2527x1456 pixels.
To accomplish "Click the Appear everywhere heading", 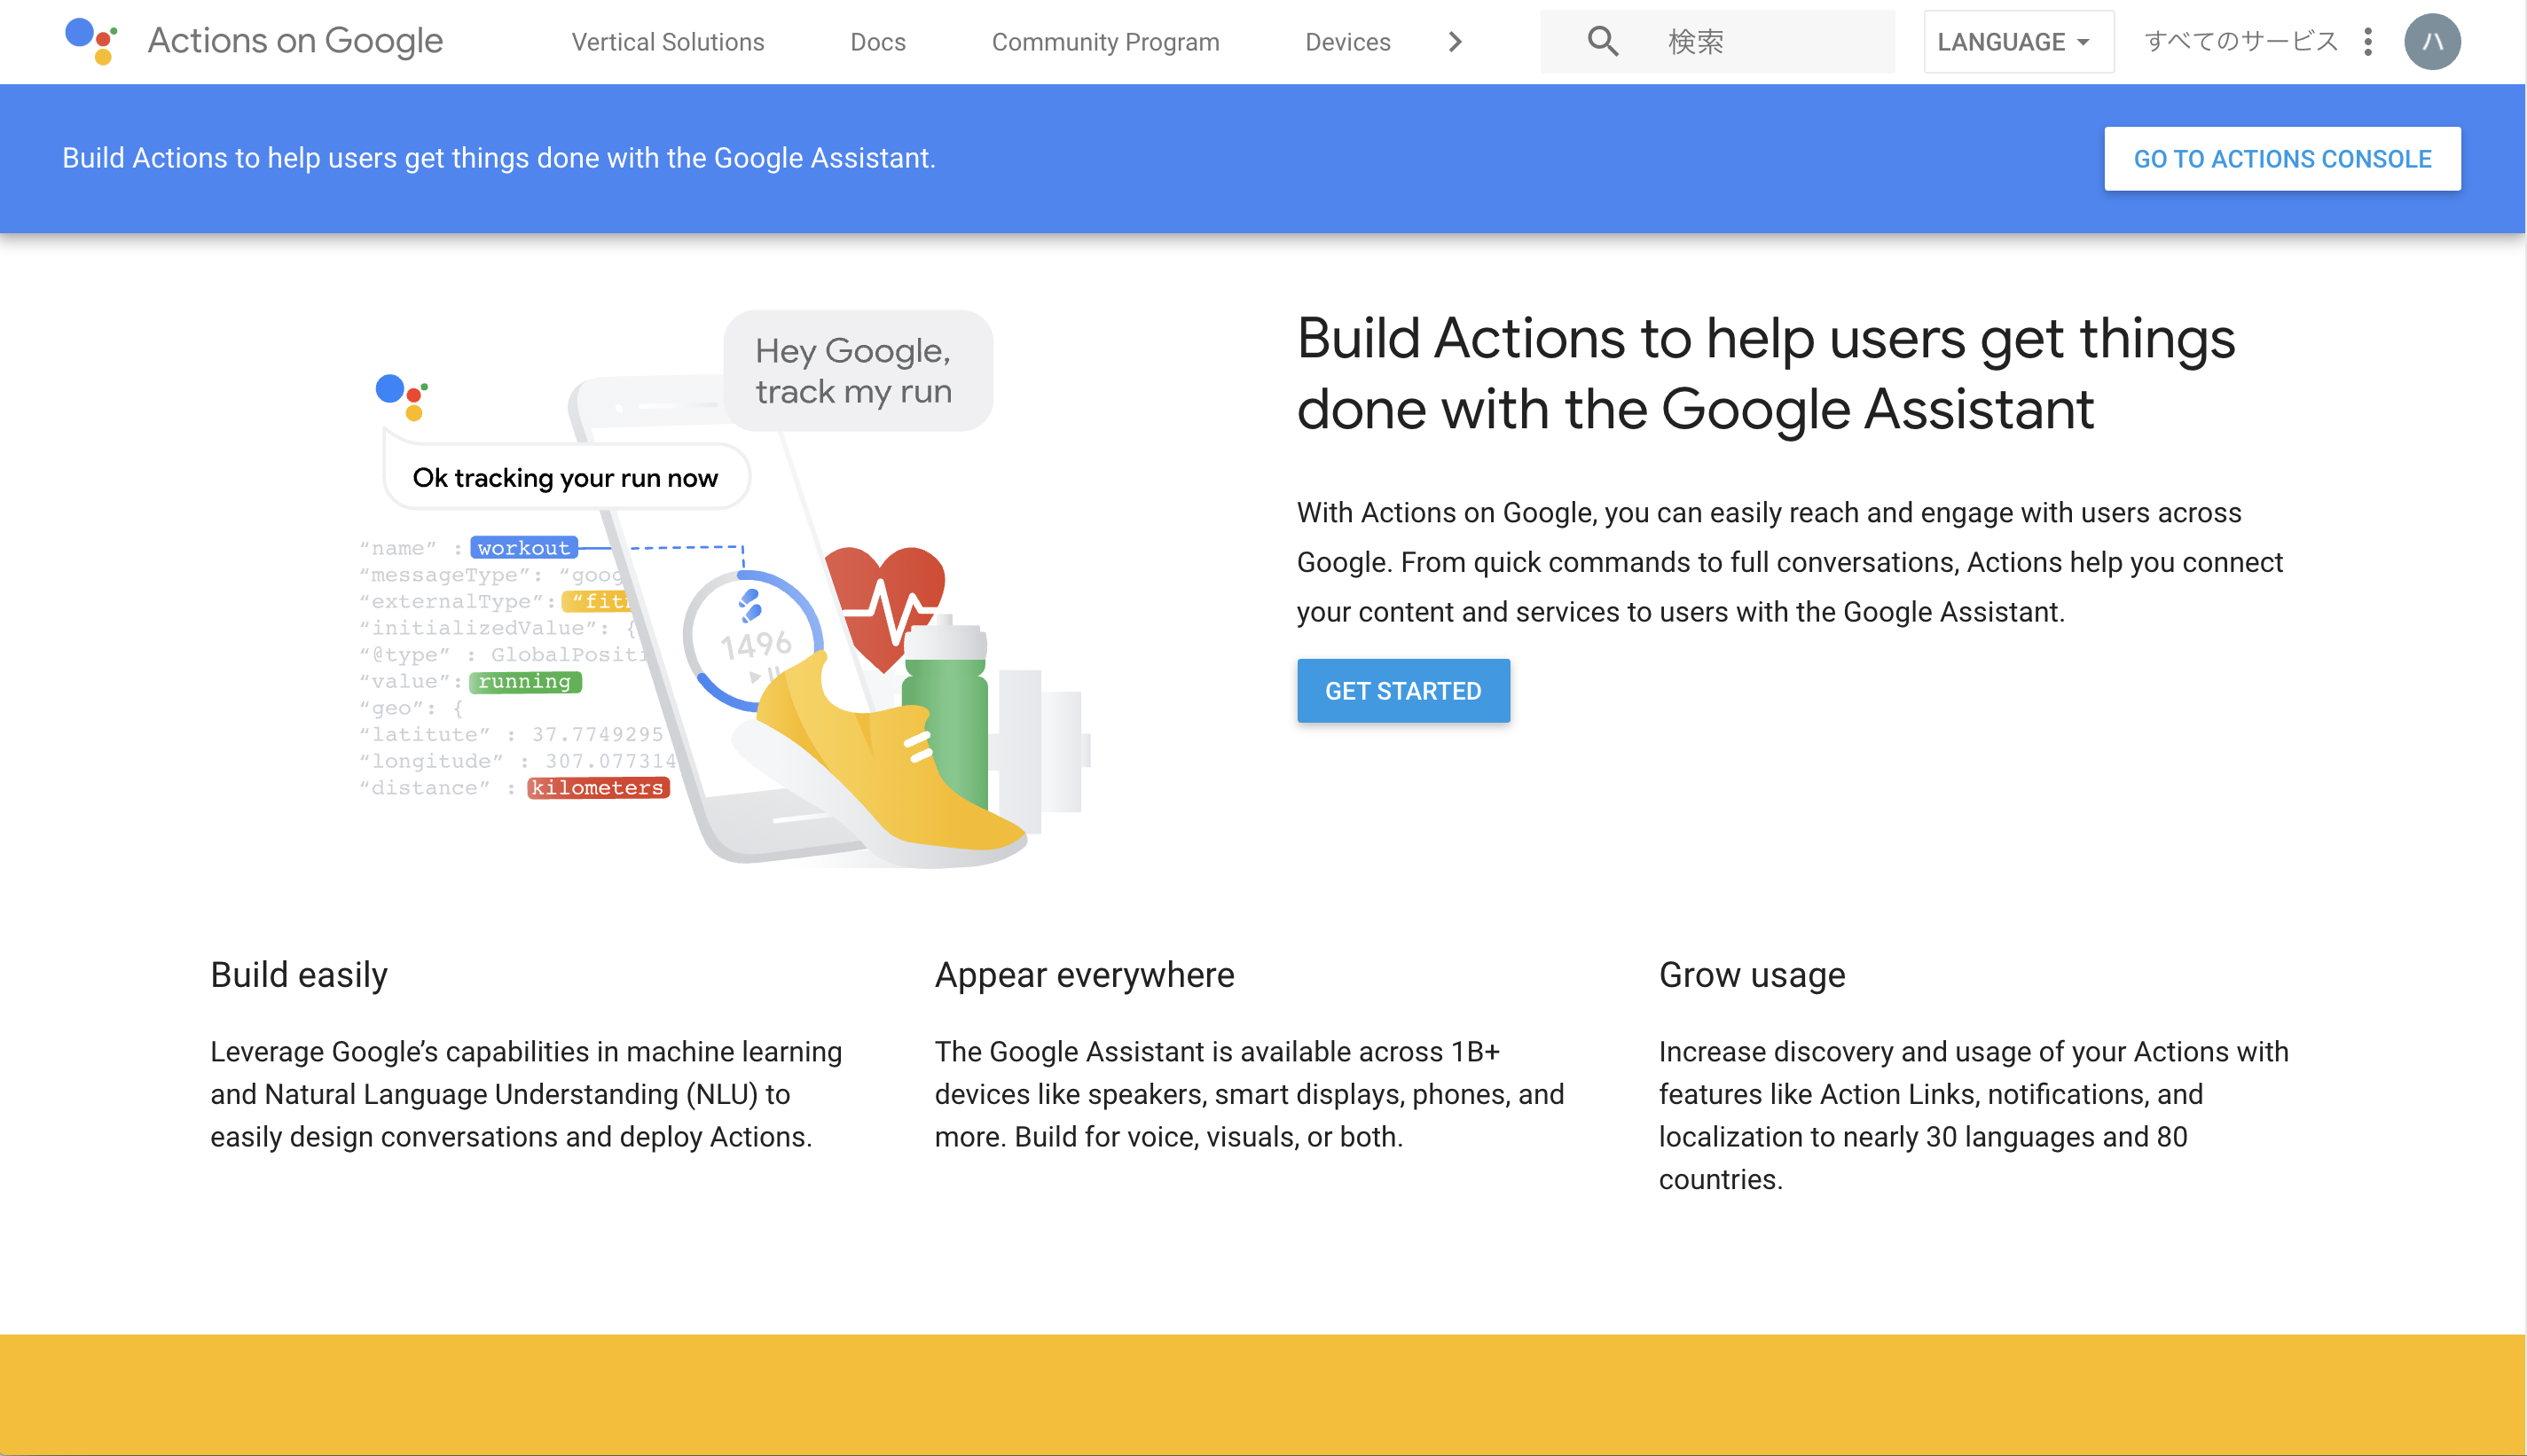I will [x=1084, y=974].
